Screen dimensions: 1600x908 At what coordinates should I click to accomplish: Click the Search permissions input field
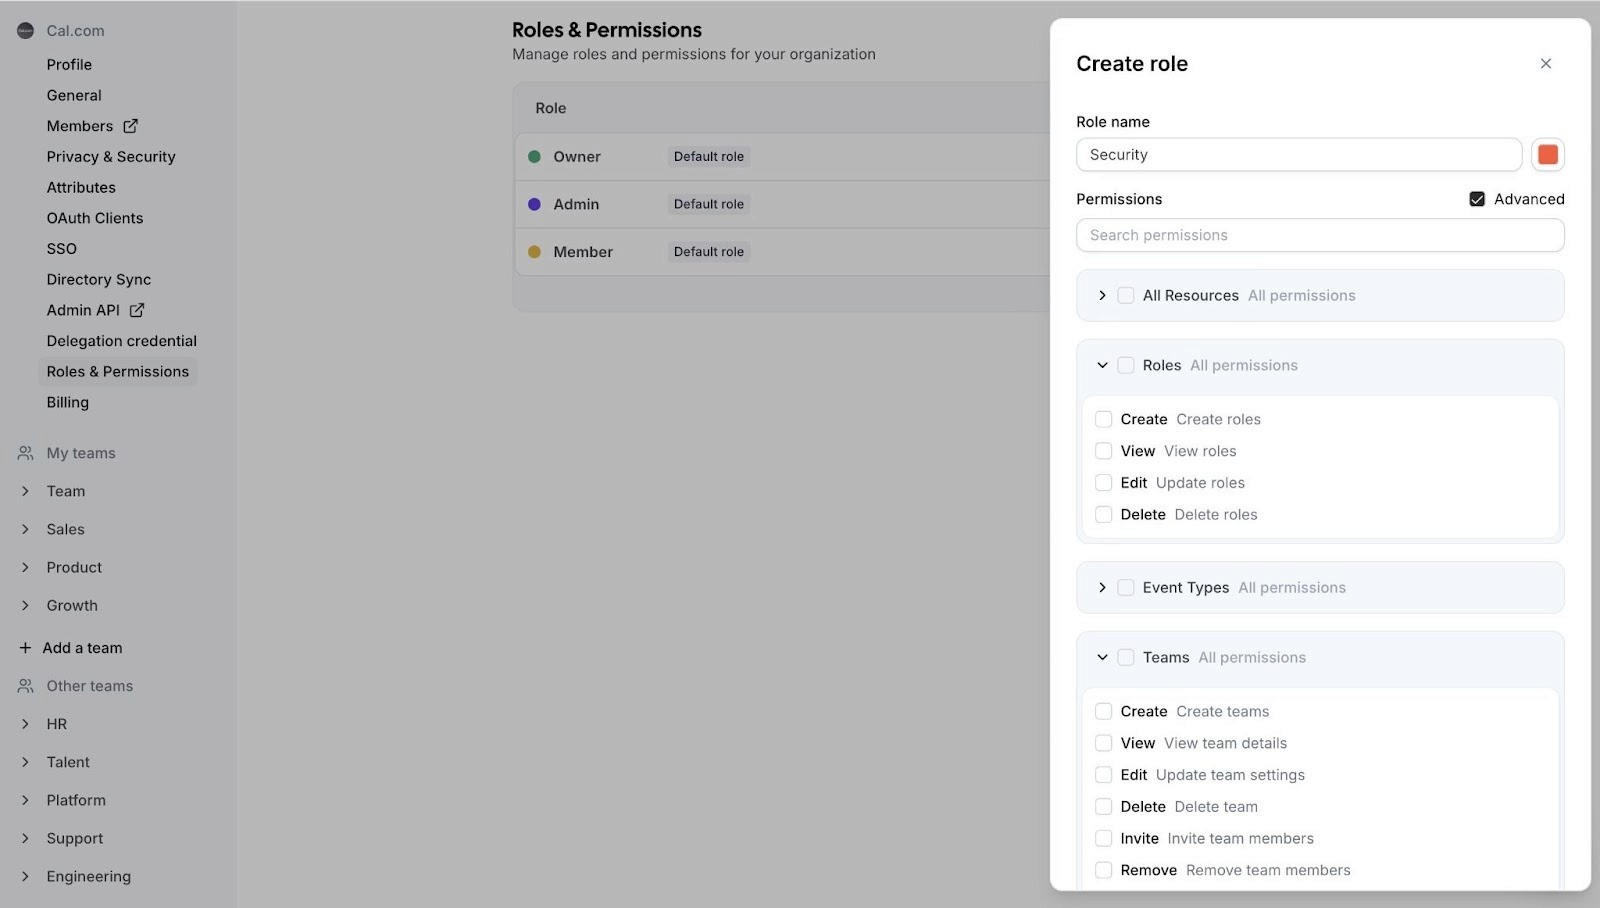(x=1319, y=235)
